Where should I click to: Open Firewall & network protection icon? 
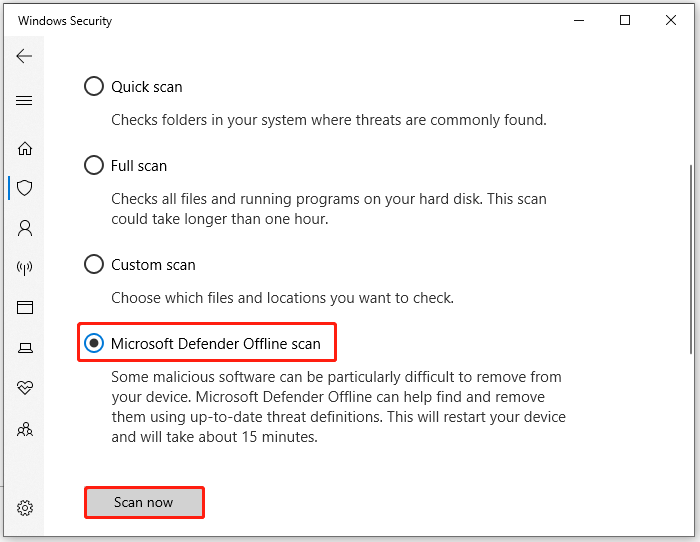tap(25, 268)
